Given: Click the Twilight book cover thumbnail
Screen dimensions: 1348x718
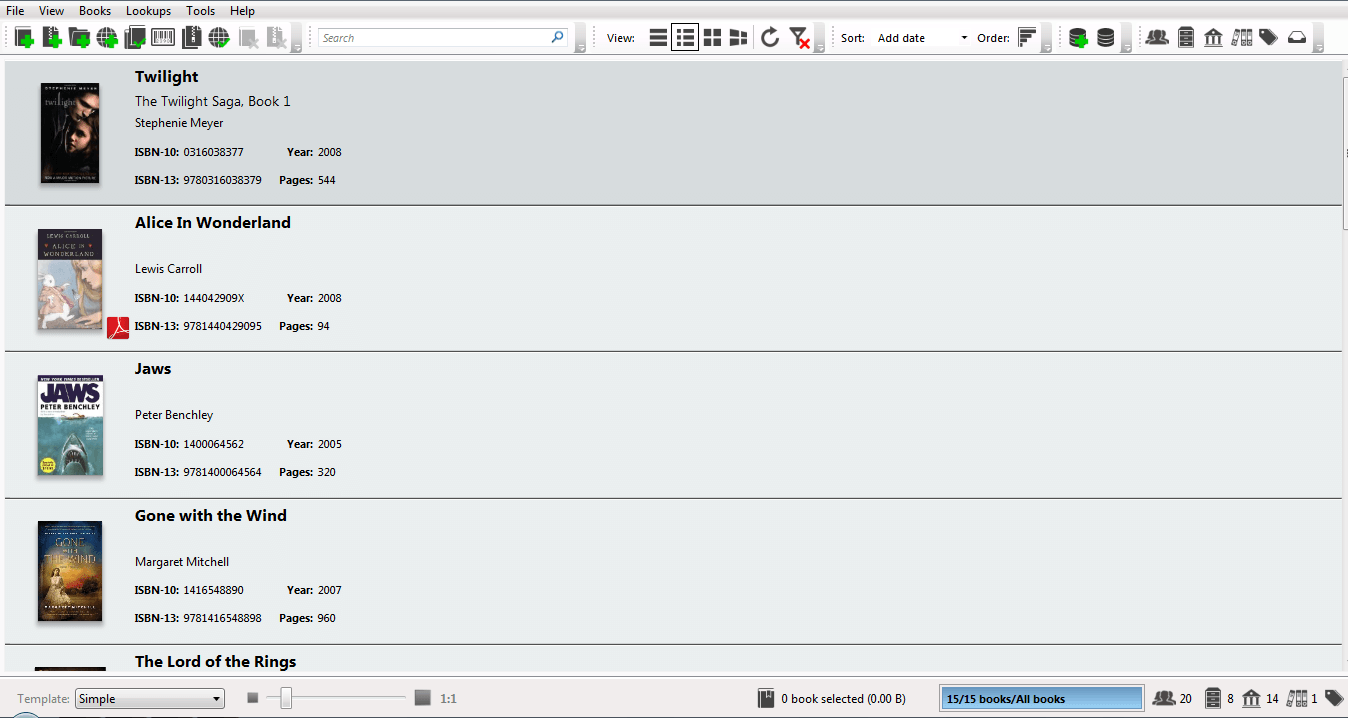Looking at the screenshot, I should 70,133.
